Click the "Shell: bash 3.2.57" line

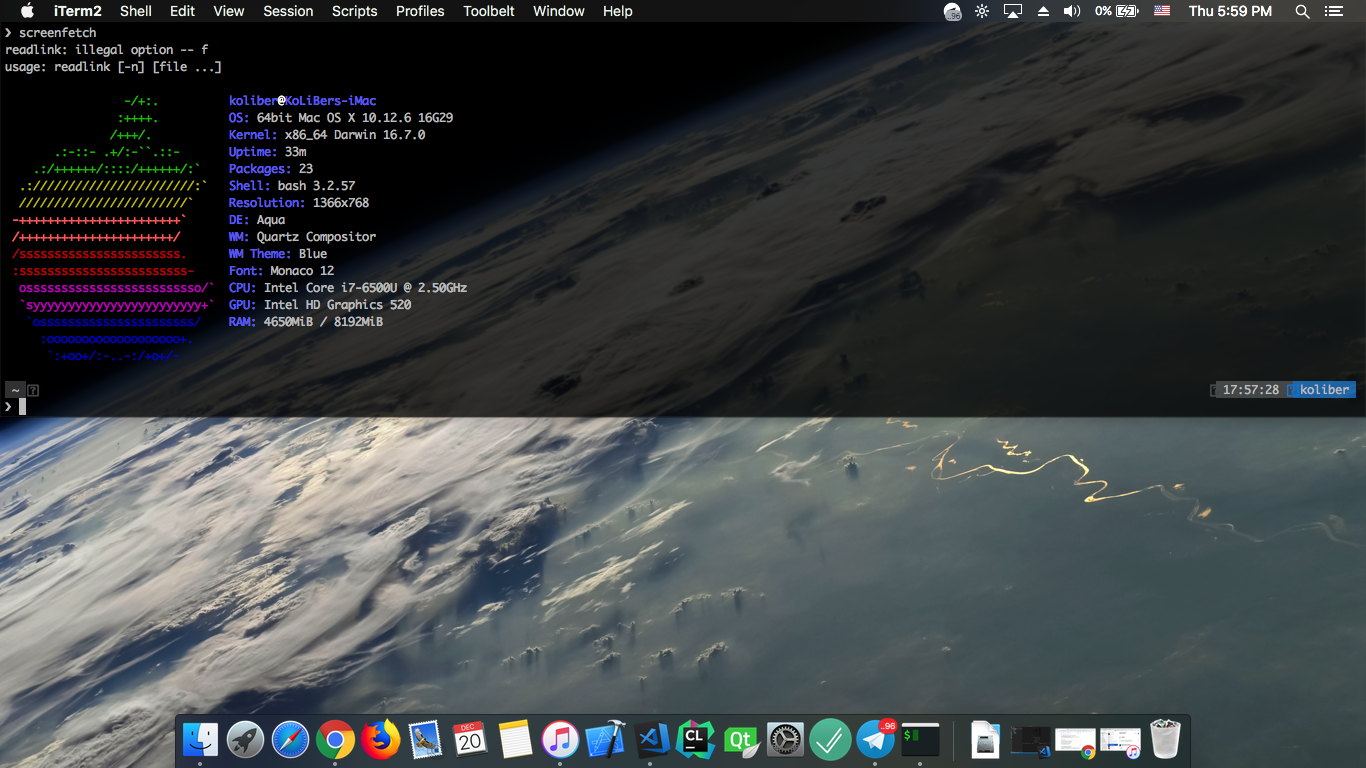pos(292,186)
